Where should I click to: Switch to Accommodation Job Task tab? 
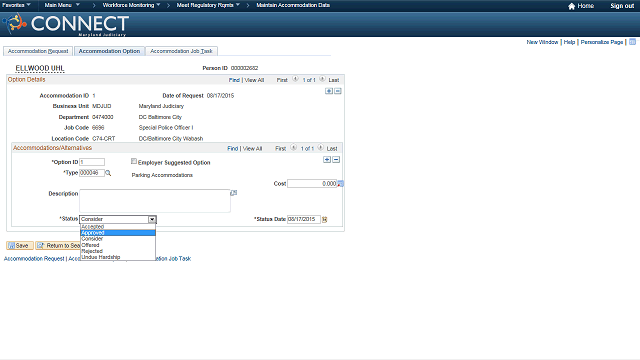(x=181, y=51)
